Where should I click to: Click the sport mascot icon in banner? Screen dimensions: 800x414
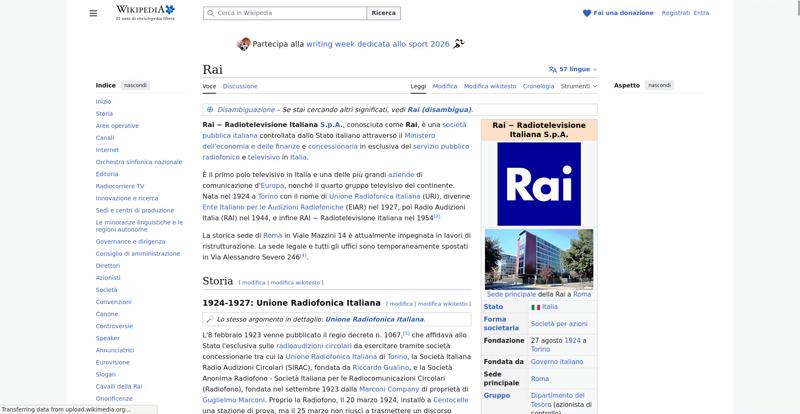pyautogui.click(x=244, y=44)
